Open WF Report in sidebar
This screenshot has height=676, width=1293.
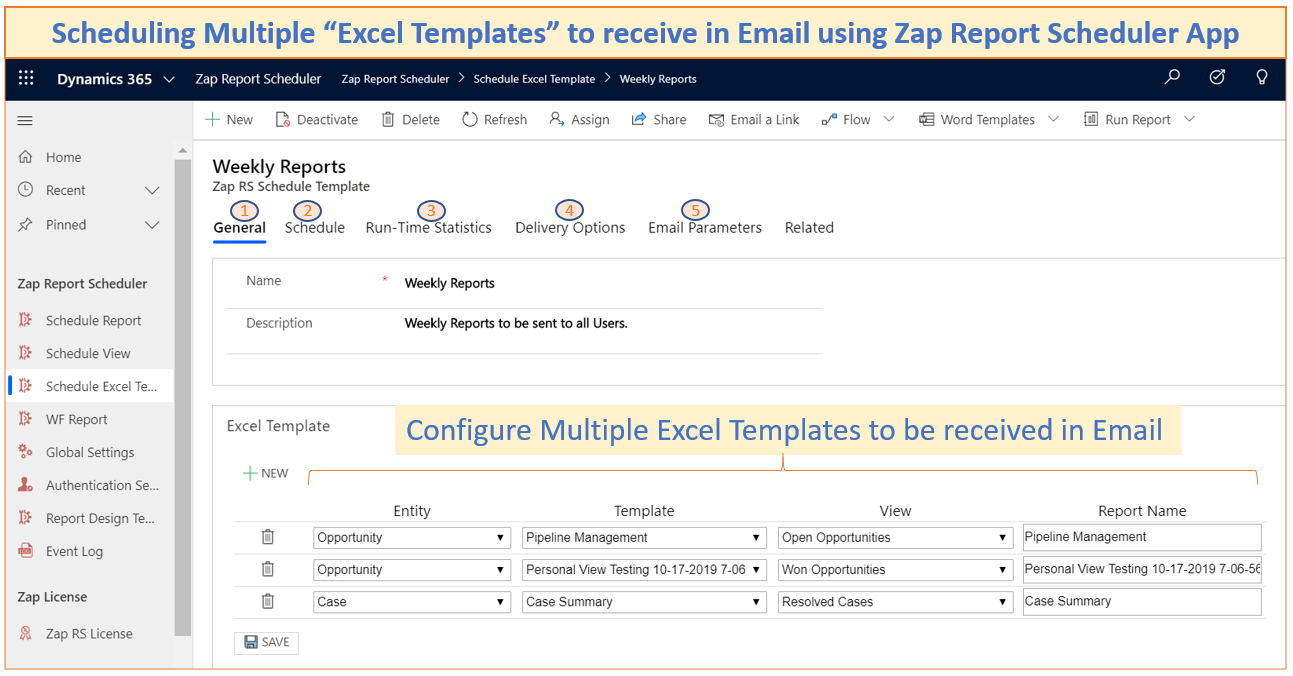(76, 420)
